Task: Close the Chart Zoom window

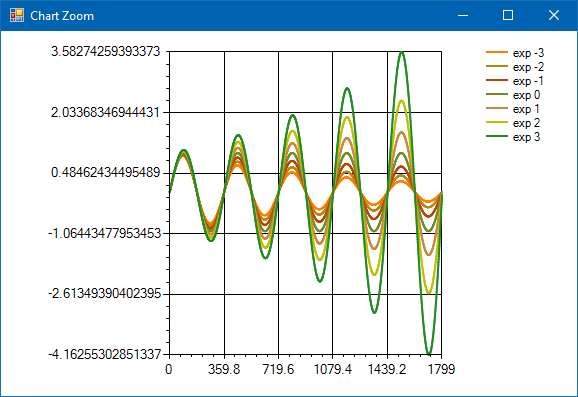Action: [554, 15]
